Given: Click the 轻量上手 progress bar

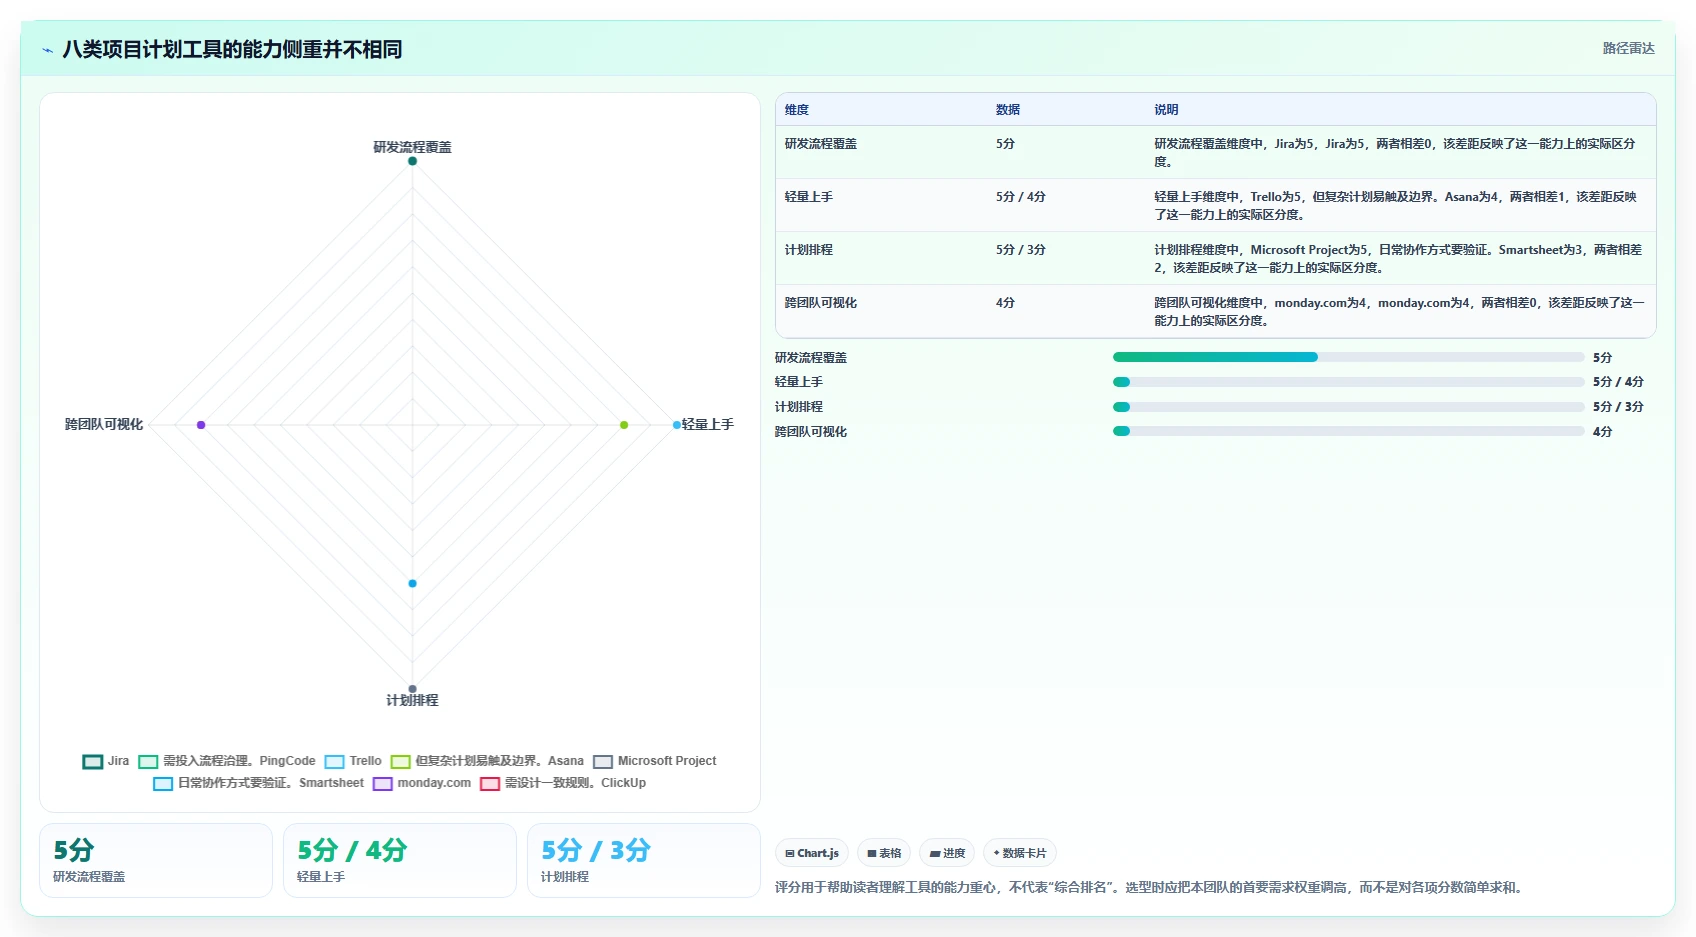Looking at the screenshot, I should (x=1348, y=382).
